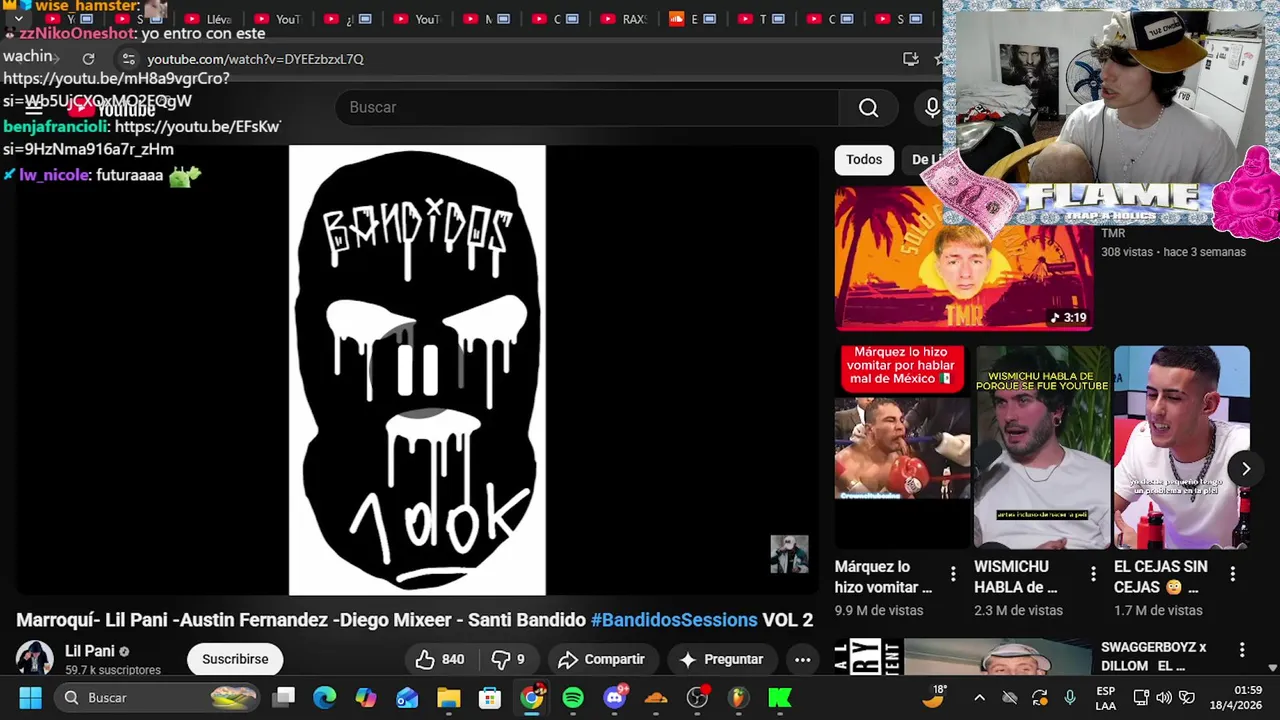Click the Preguntar ask button
This screenshot has width=1280, height=720.
721,659
